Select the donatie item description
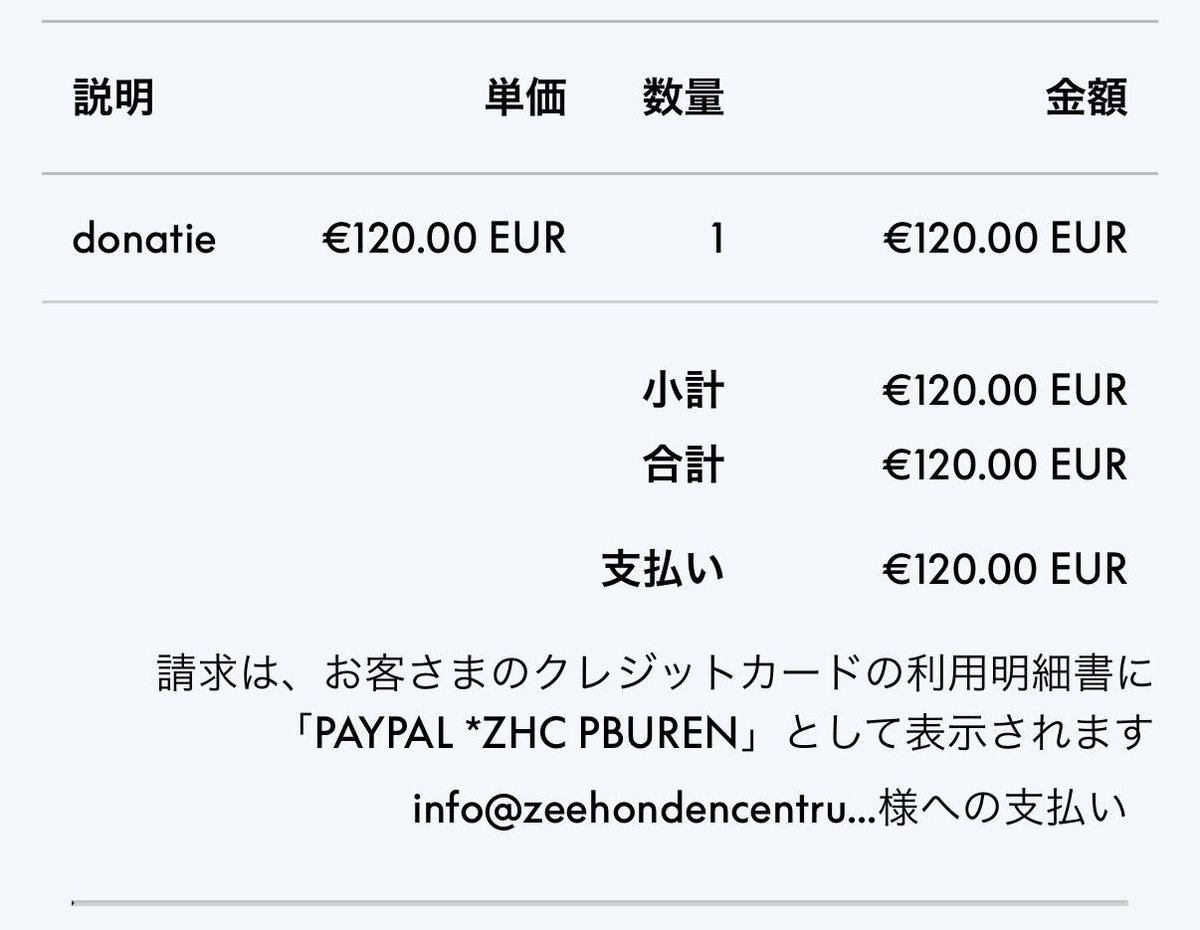Viewport: 1200px width, 930px height. tap(144, 239)
